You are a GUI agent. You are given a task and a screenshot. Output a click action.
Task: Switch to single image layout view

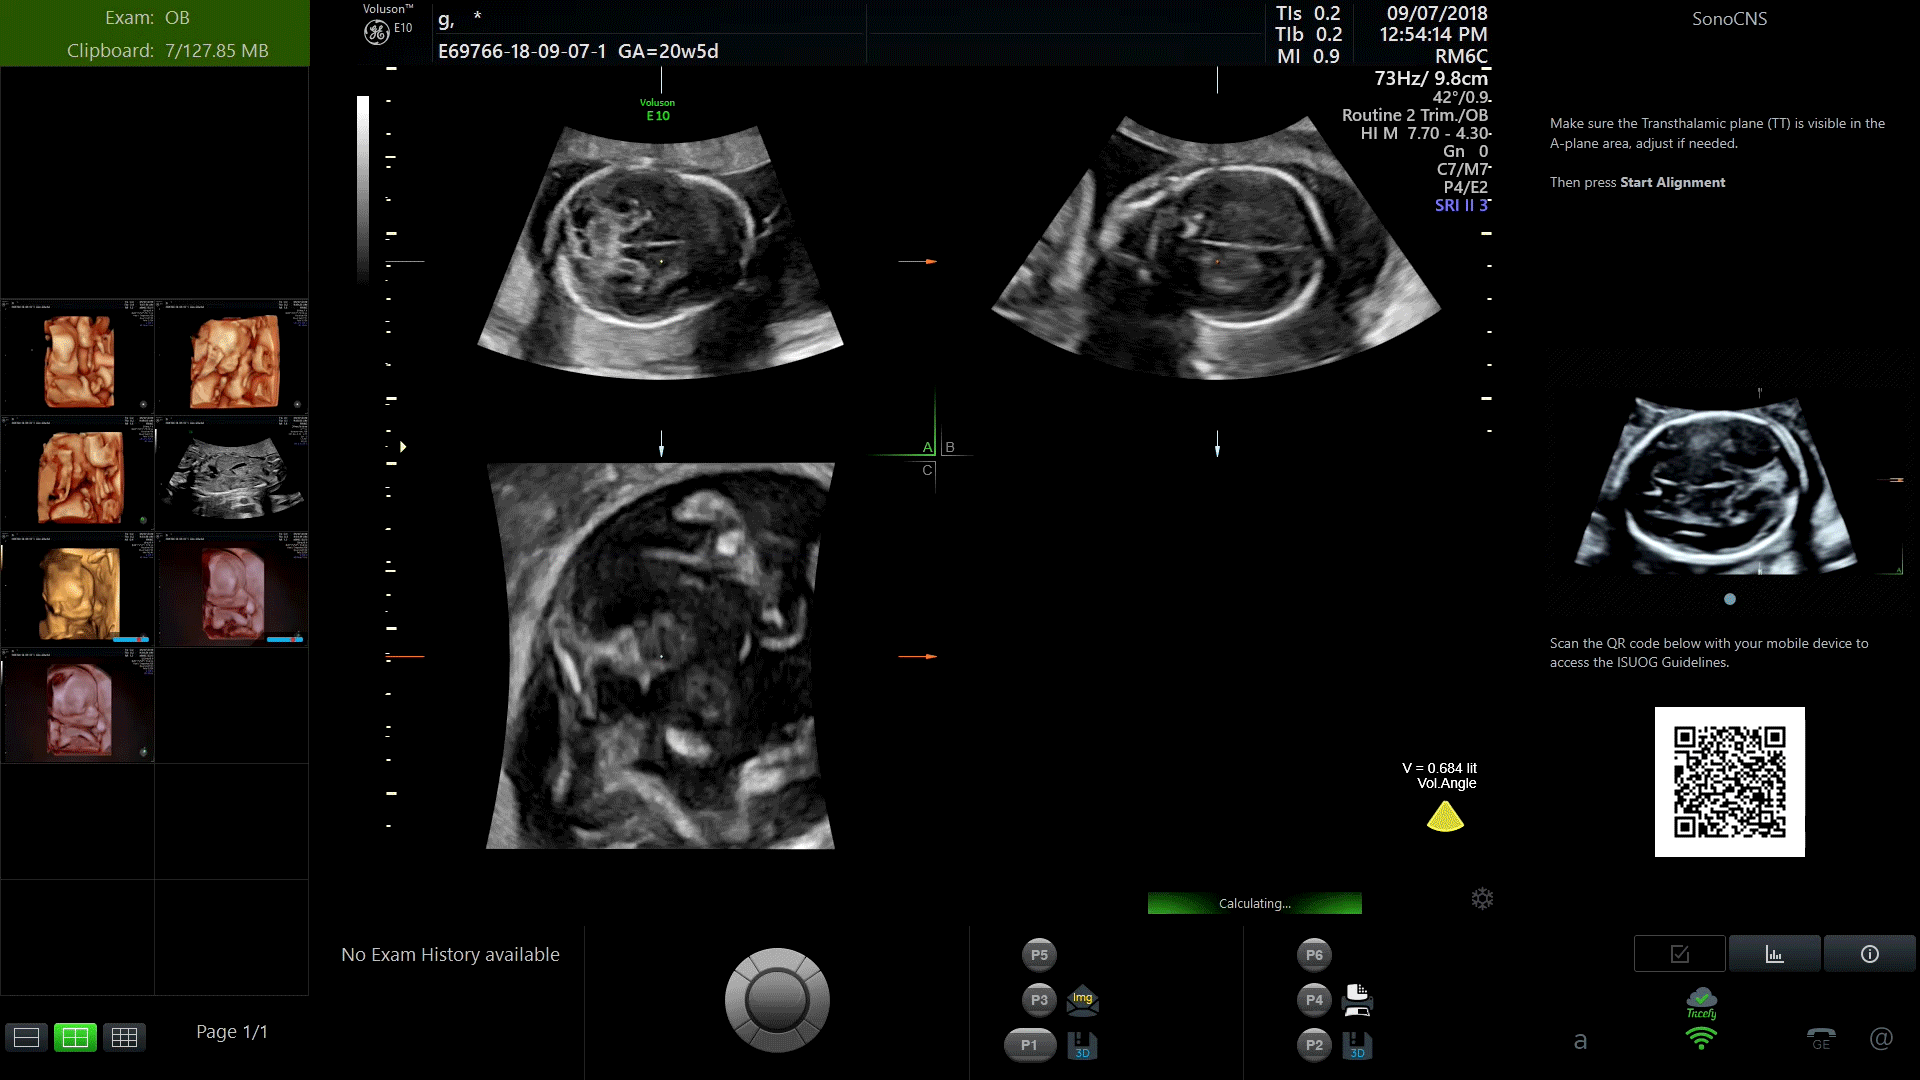[x=26, y=1037]
